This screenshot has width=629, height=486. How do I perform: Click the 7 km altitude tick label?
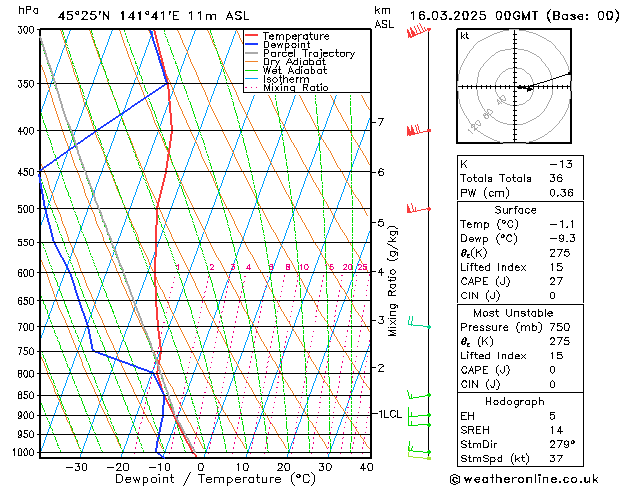click(x=381, y=122)
